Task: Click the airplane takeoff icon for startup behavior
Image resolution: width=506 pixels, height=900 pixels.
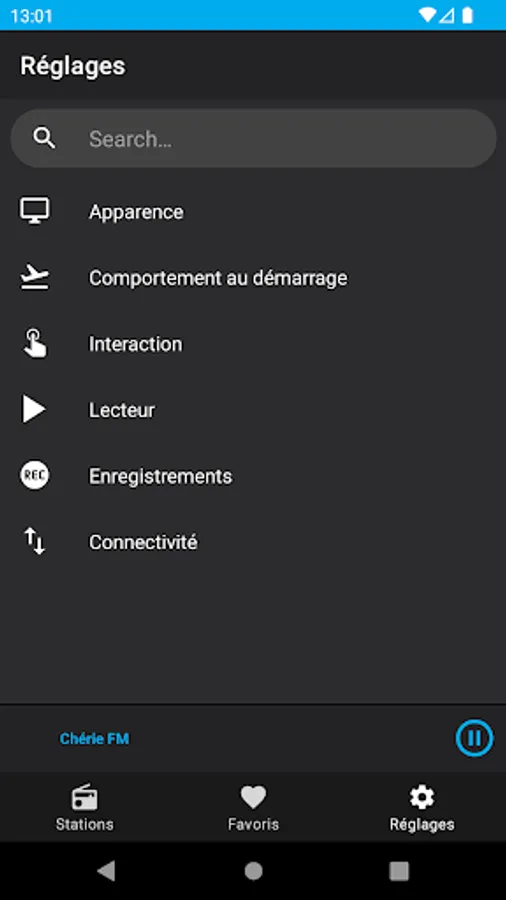Action: (34, 278)
